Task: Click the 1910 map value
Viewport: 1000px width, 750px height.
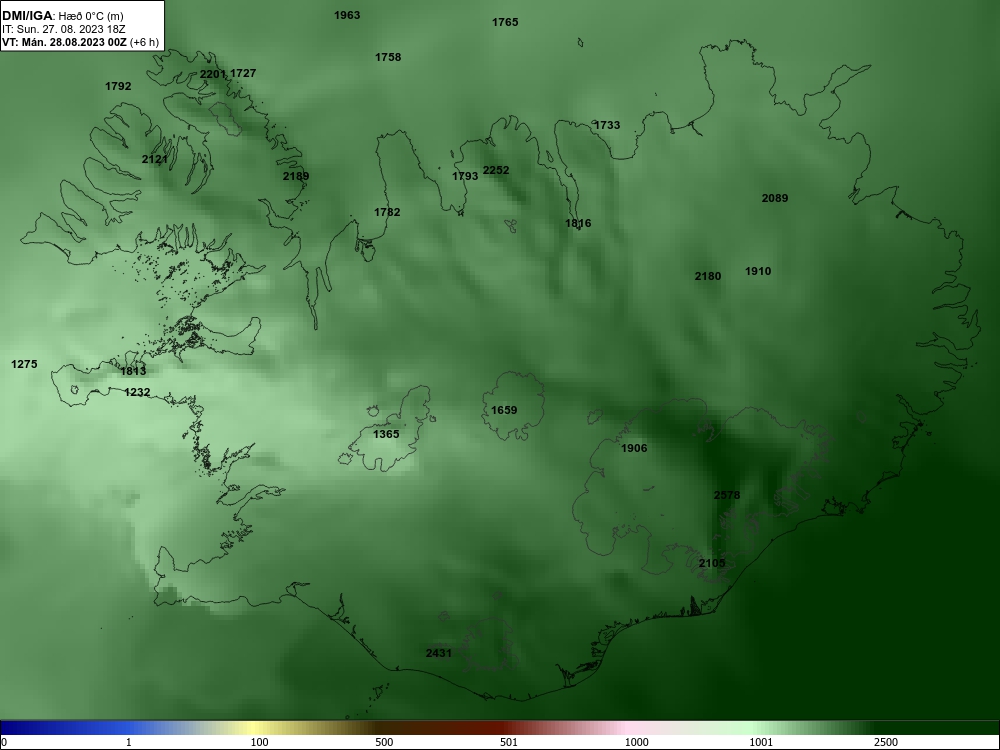Action: [758, 272]
